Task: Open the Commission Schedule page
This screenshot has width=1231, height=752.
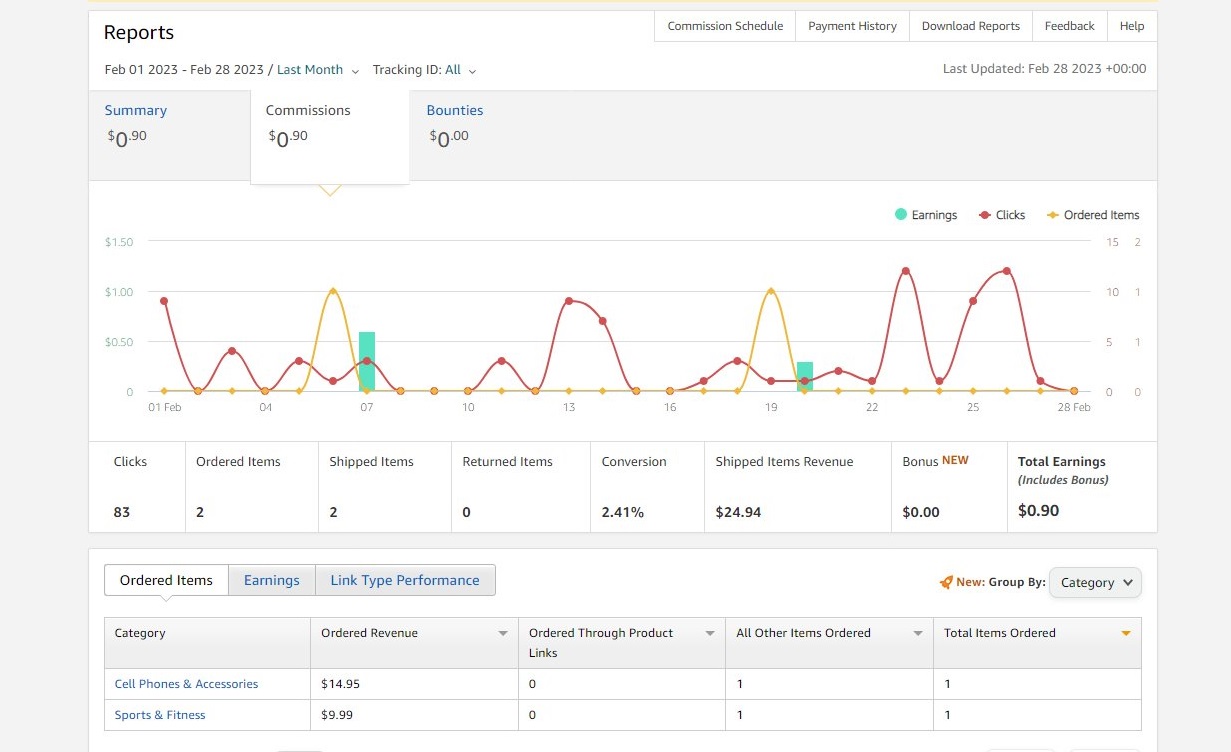Action: pyautogui.click(x=725, y=26)
